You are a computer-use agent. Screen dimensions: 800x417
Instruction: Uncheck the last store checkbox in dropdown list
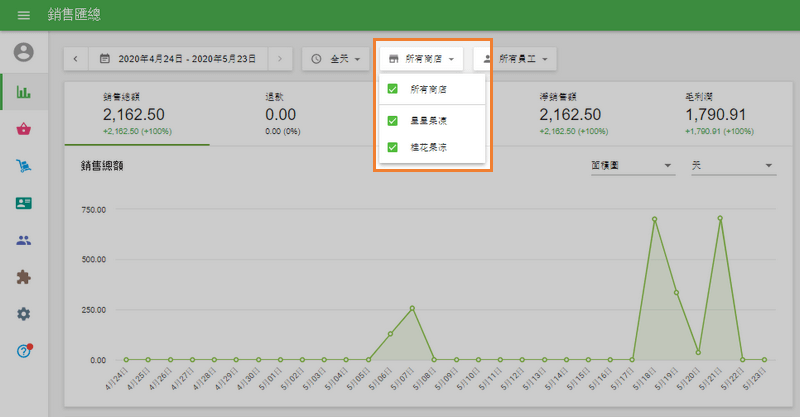click(393, 146)
